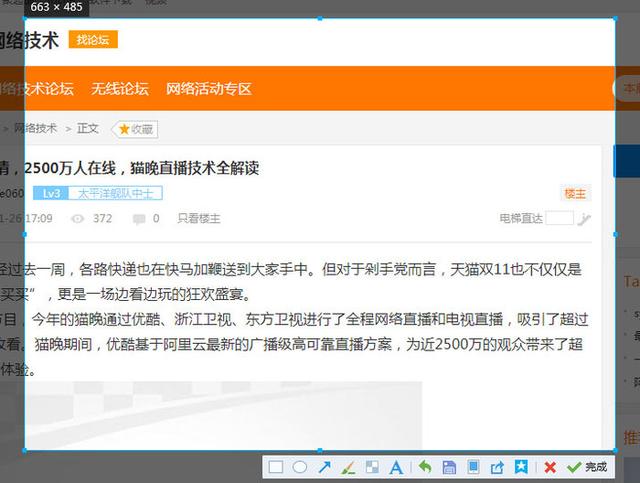Add the screenshot to favorites
The width and height of the screenshot is (640, 483).
point(521,467)
